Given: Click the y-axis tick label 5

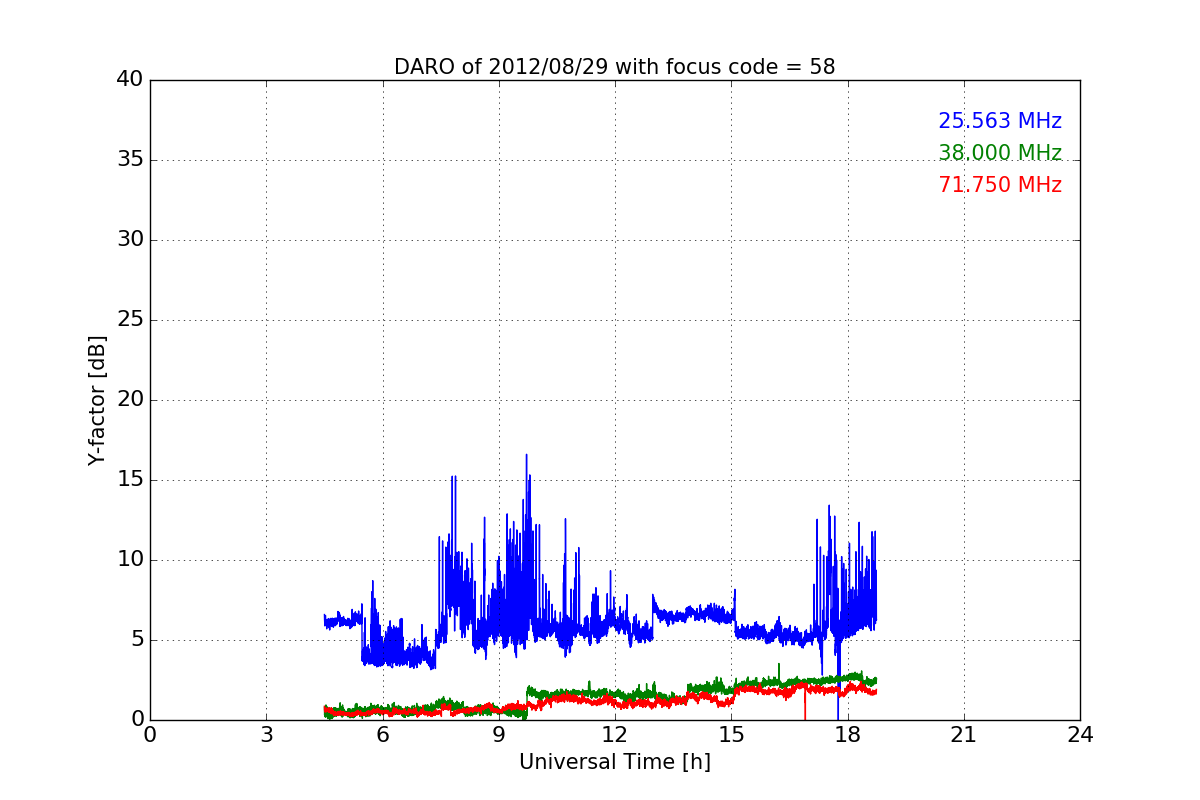Looking at the screenshot, I should pos(136,640).
